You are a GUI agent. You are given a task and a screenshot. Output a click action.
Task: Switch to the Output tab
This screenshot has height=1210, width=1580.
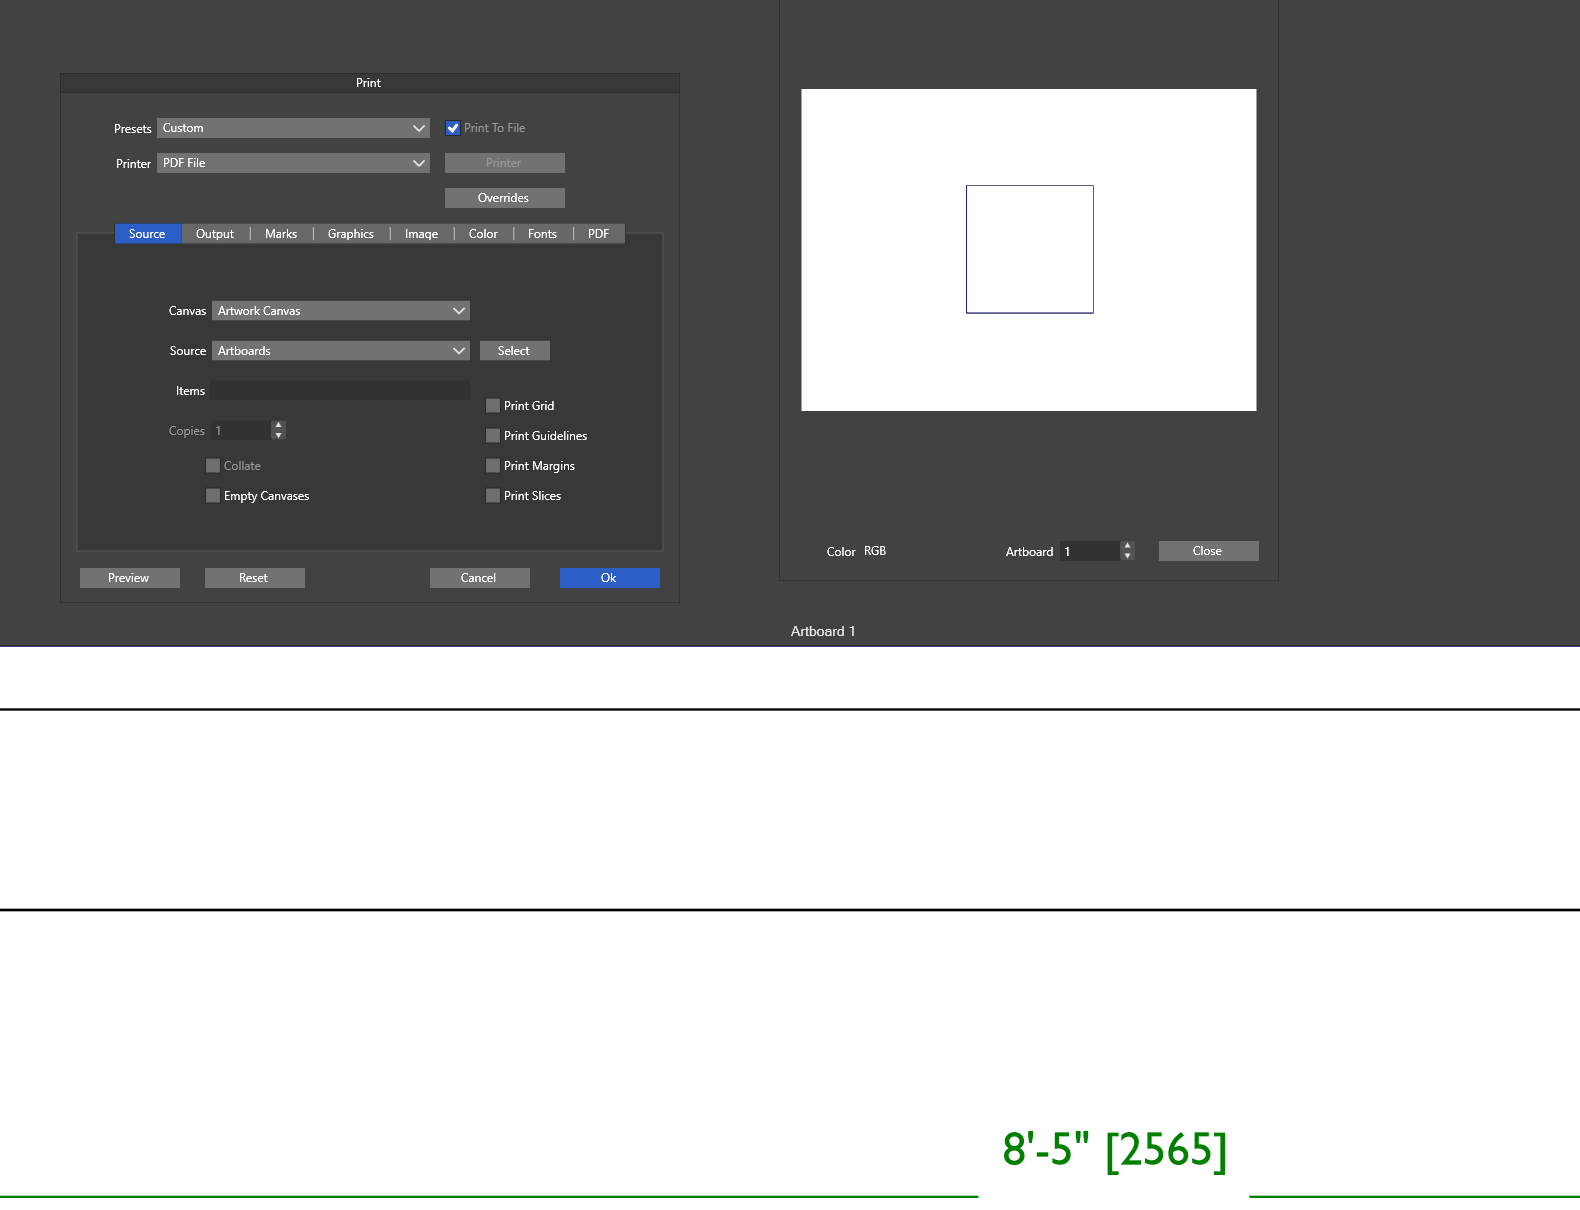pyautogui.click(x=215, y=234)
